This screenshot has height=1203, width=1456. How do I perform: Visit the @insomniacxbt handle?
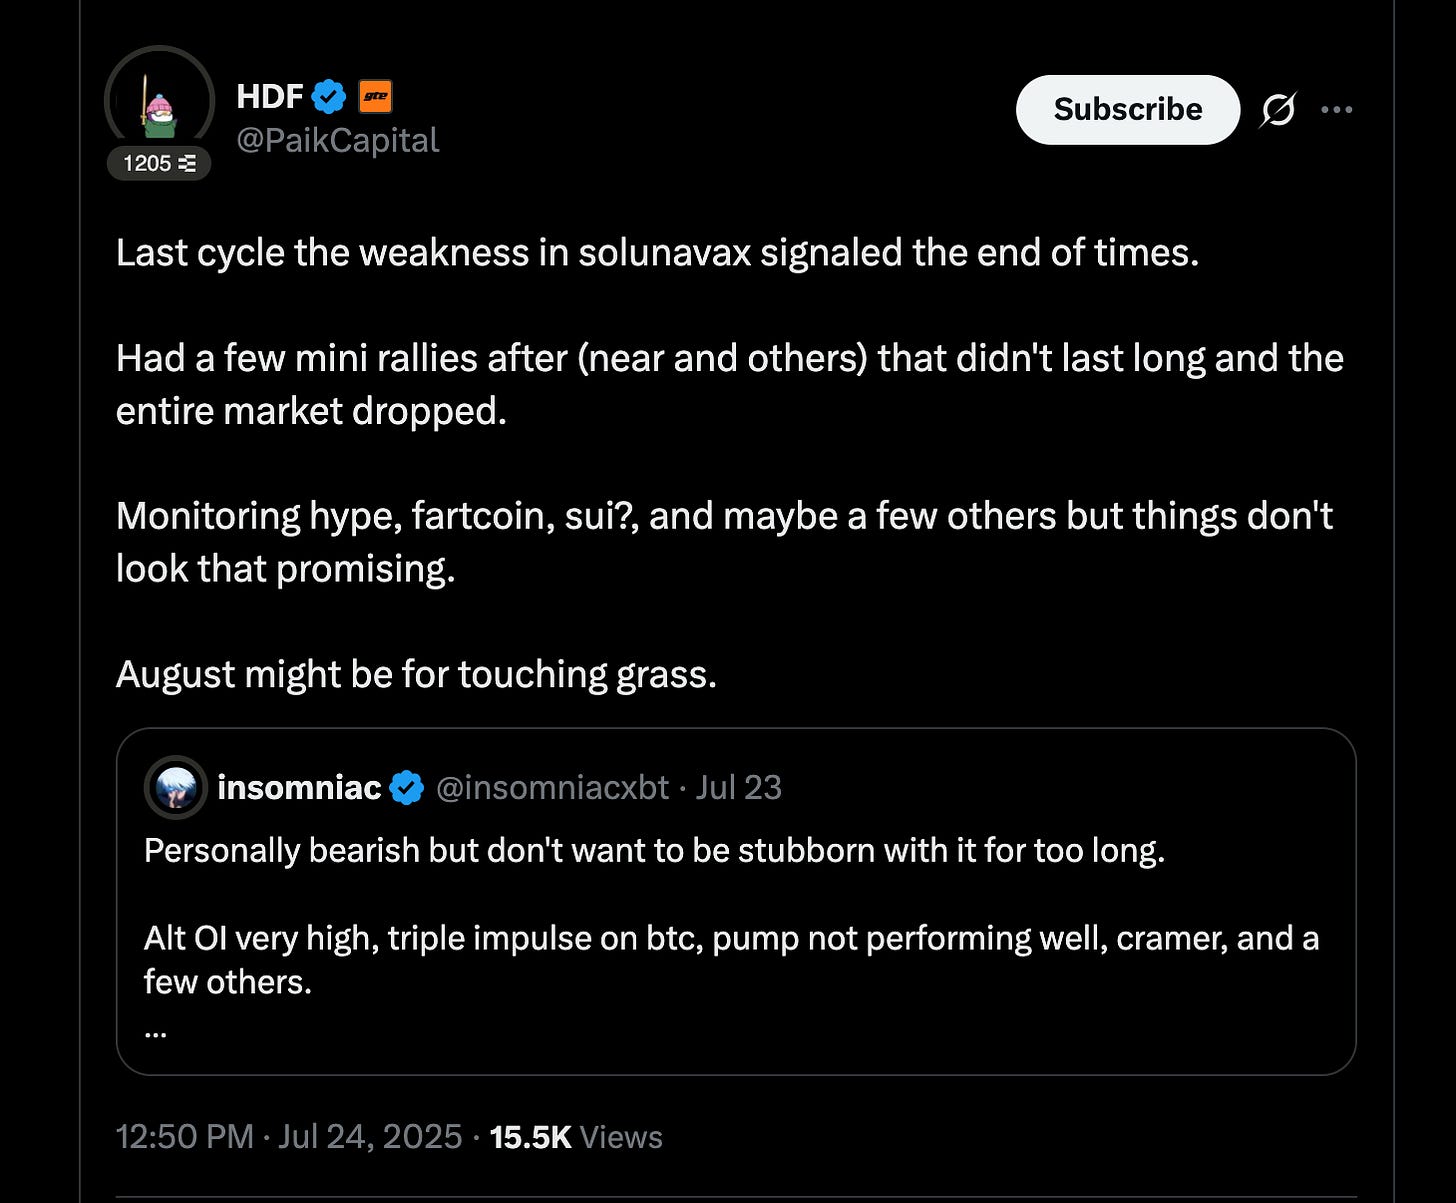[552, 788]
